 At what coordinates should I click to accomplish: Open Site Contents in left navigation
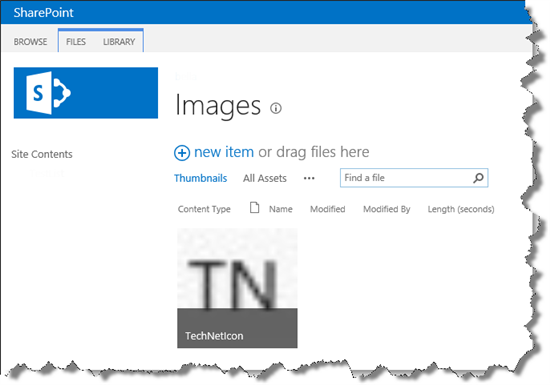click(x=42, y=154)
